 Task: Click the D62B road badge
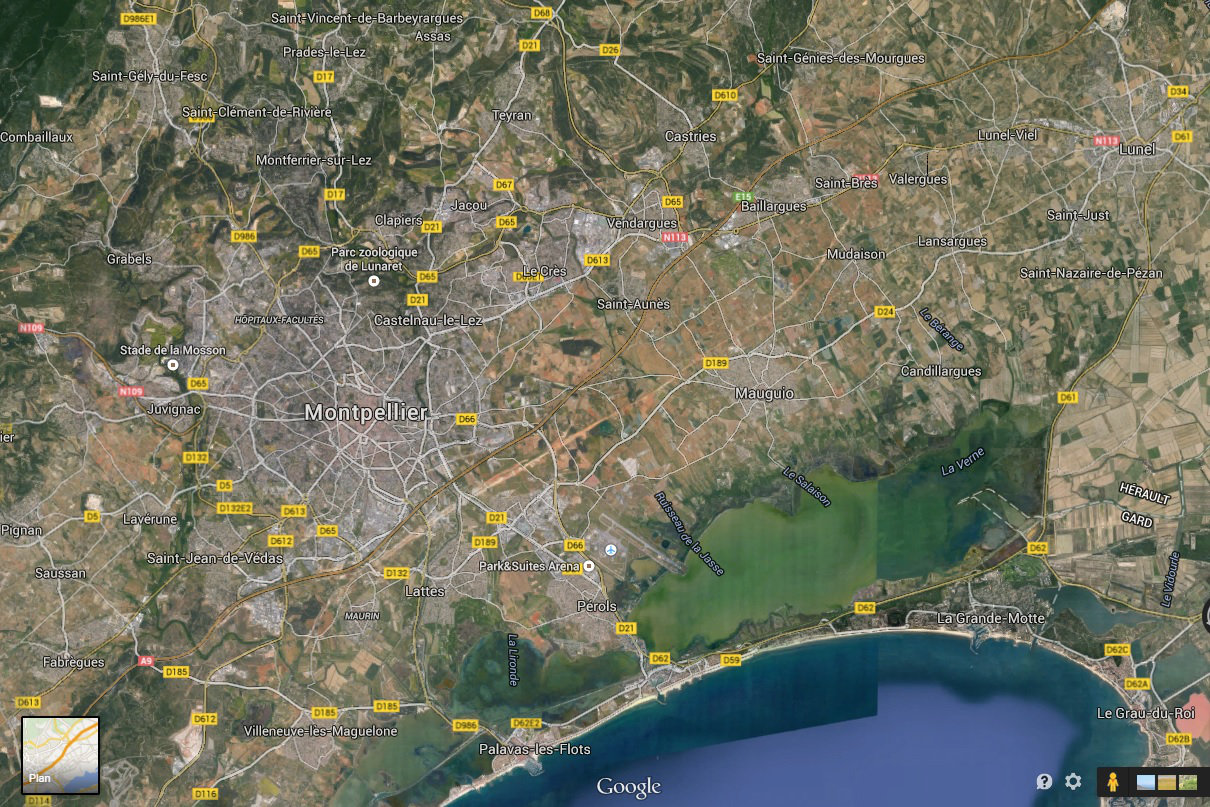tap(1179, 739)
